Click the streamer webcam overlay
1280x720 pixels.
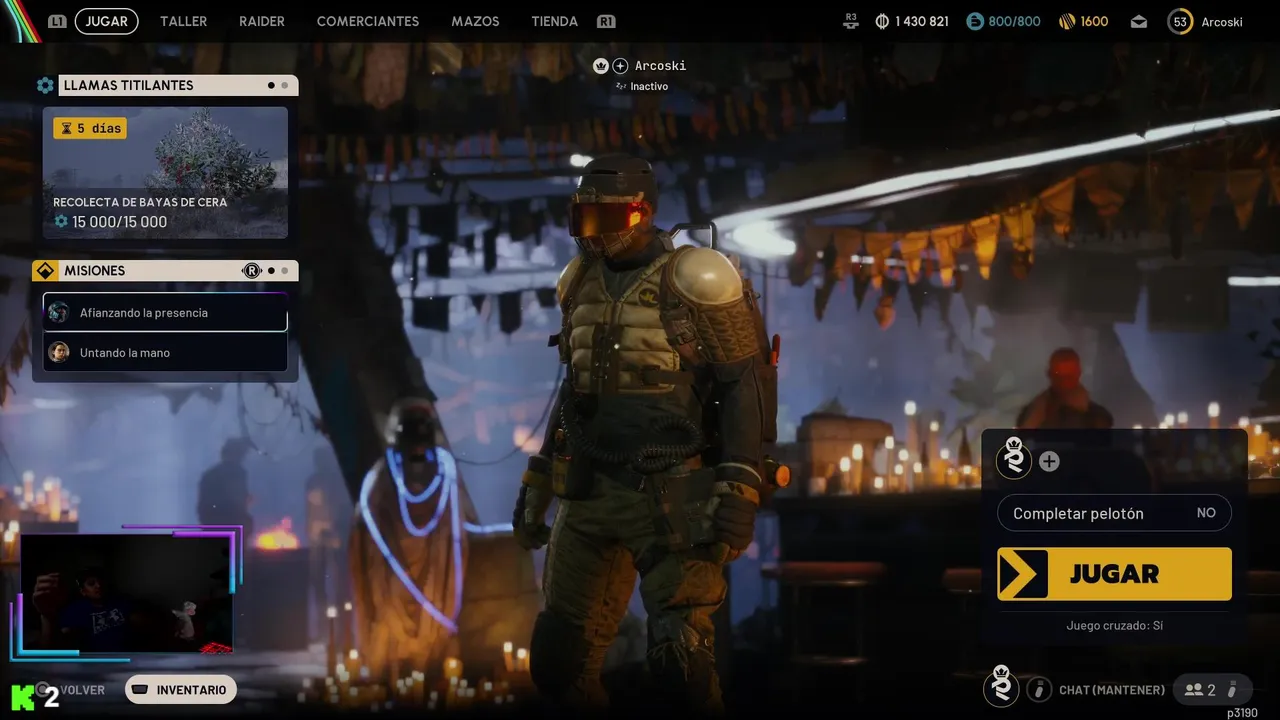(127, 592)
